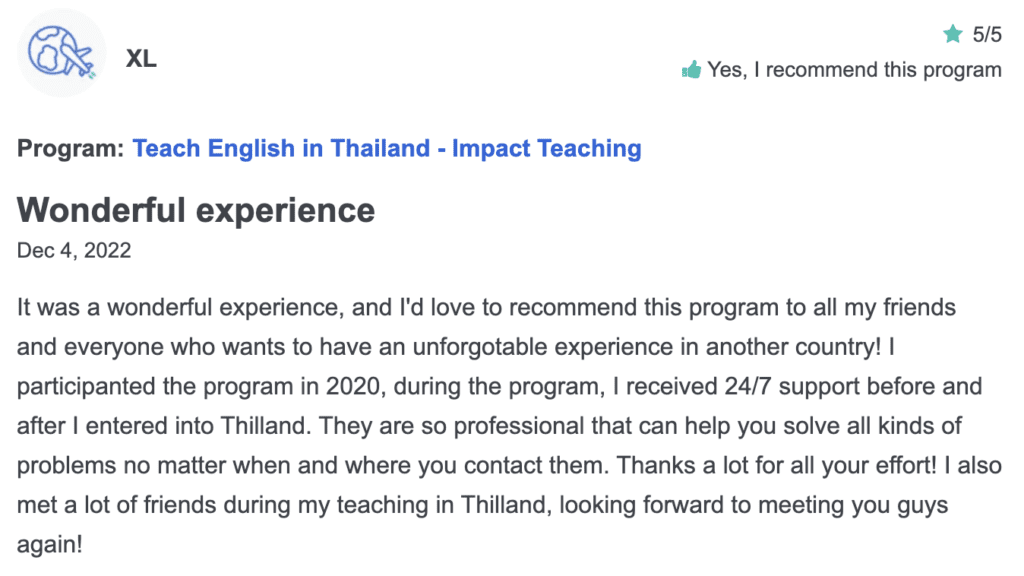
Task: Click the word "unforgotable" in the review
Action: point(480,347)
